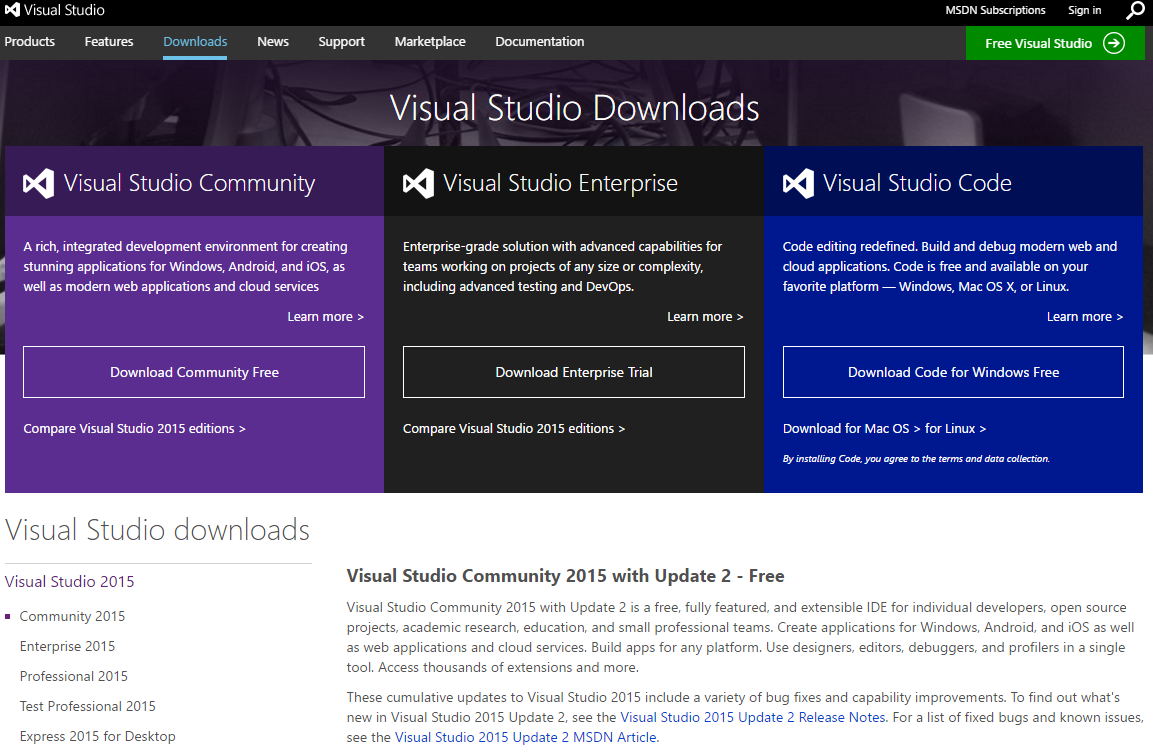1153x753 pixels.
Task: Select Visual Studio 2015 sidebar heading
Action: tap(69, 582)
